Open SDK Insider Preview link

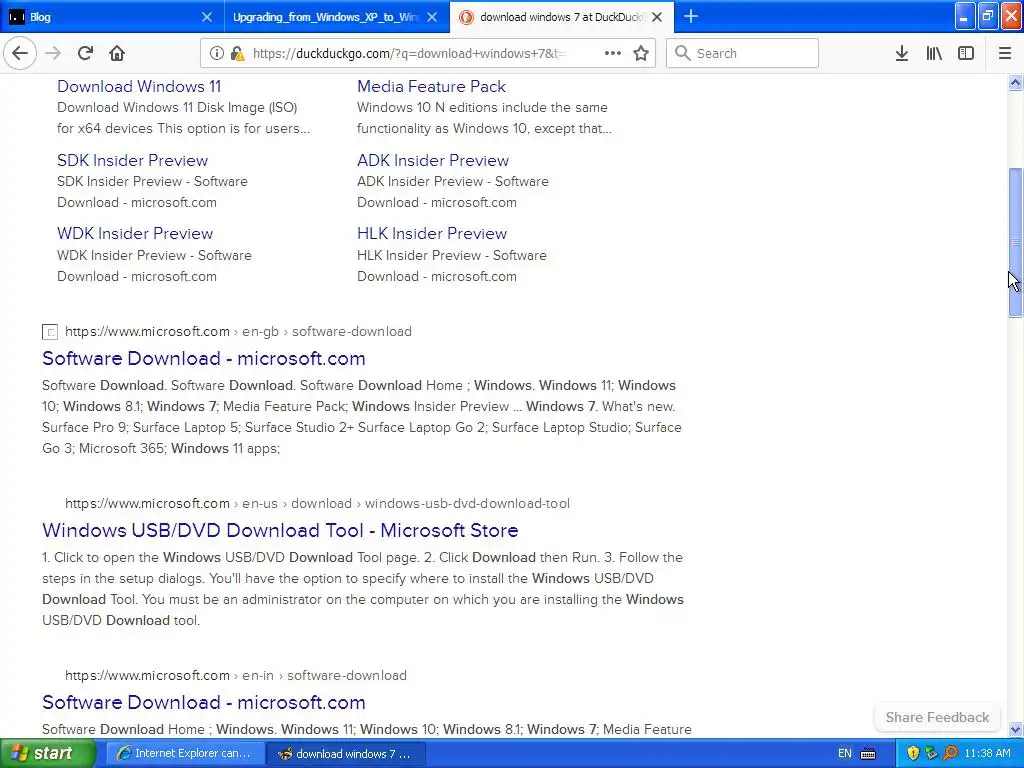pyautogui.click(x=132, y=160)
